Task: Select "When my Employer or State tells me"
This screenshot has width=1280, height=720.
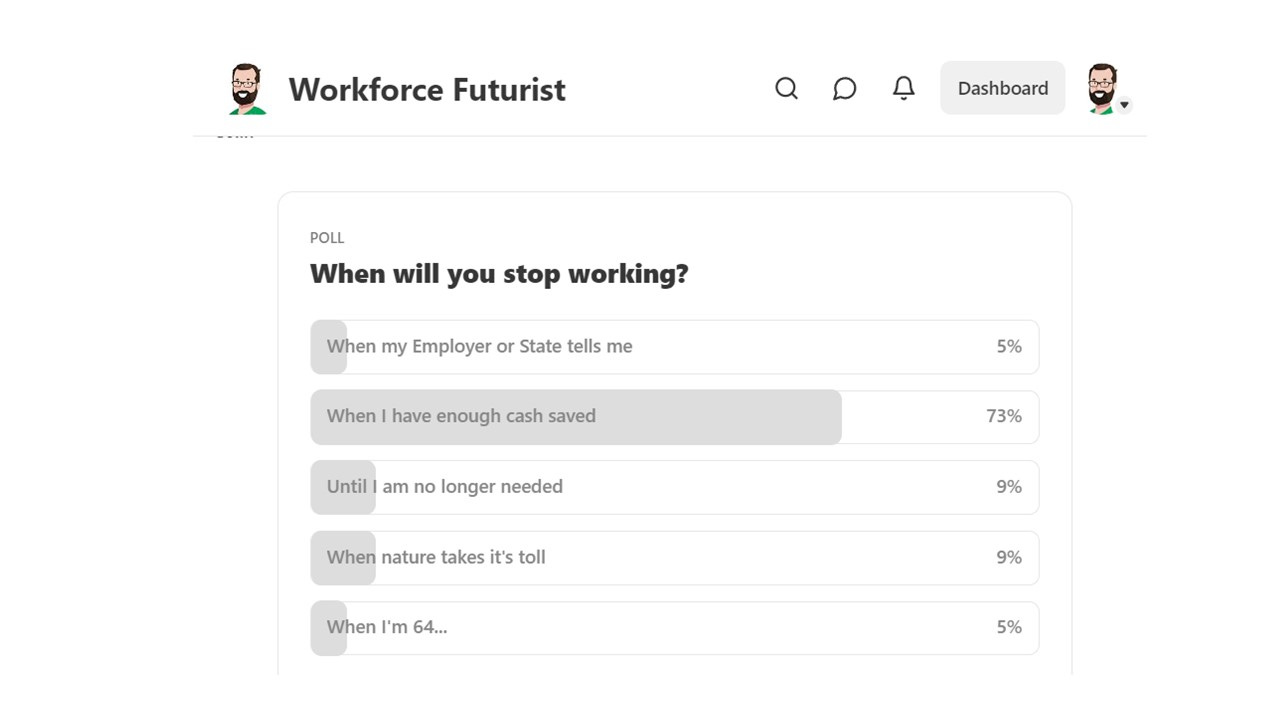Action: [674, 347]
